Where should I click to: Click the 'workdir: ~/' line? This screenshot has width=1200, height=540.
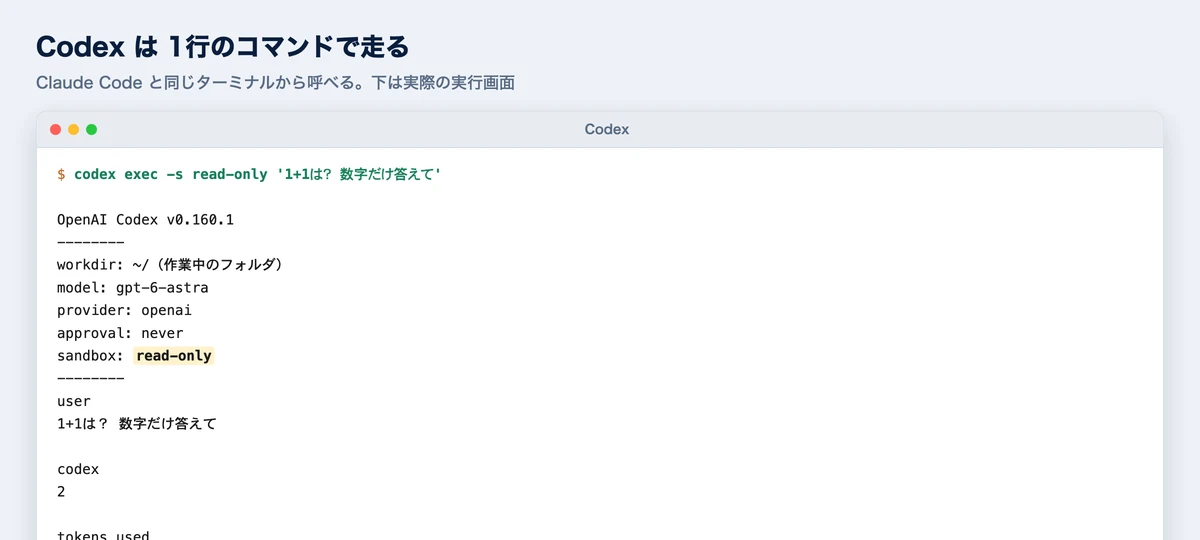coord(172,265)
